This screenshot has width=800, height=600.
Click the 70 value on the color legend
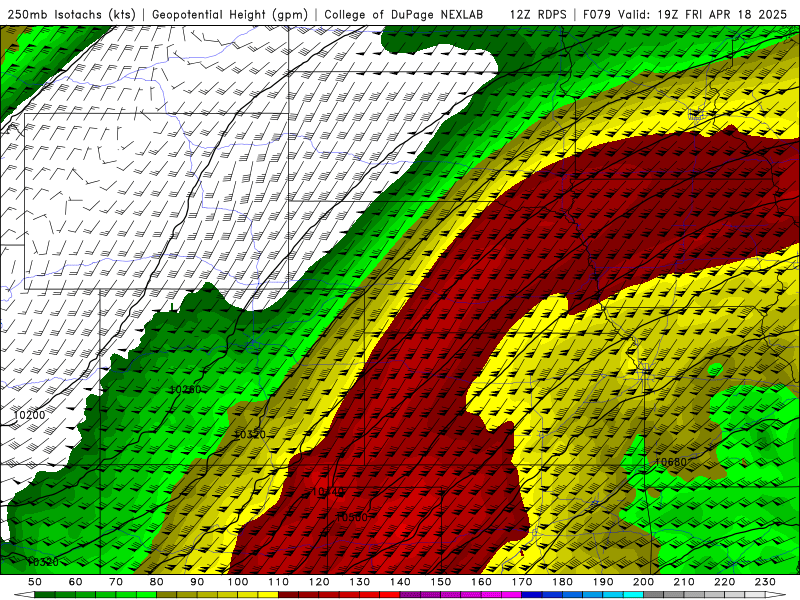[x=116, y=582]
